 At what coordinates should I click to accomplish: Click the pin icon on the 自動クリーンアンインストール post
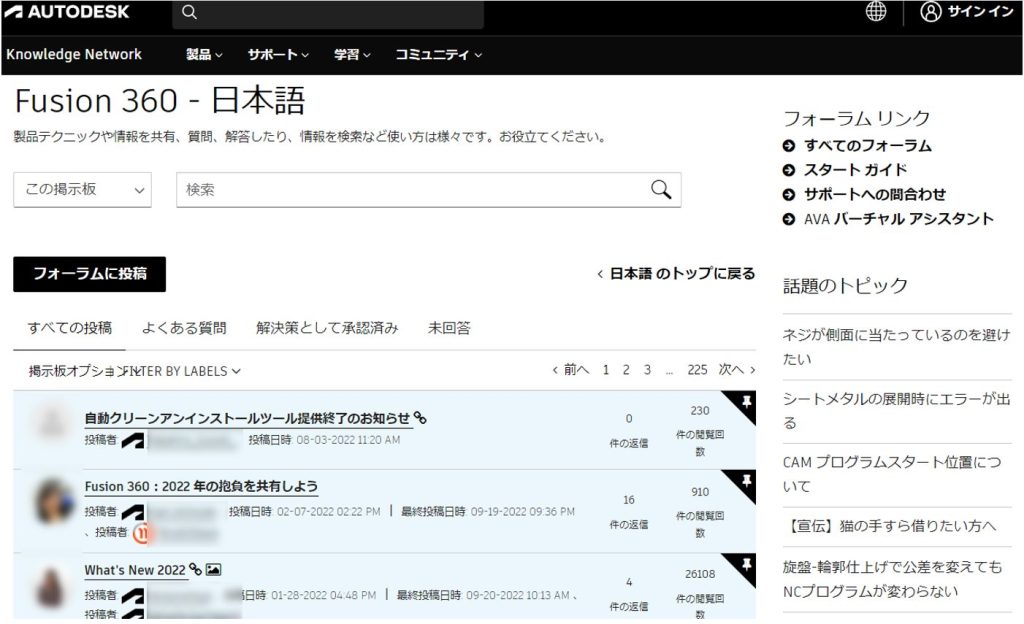point(746,401)
